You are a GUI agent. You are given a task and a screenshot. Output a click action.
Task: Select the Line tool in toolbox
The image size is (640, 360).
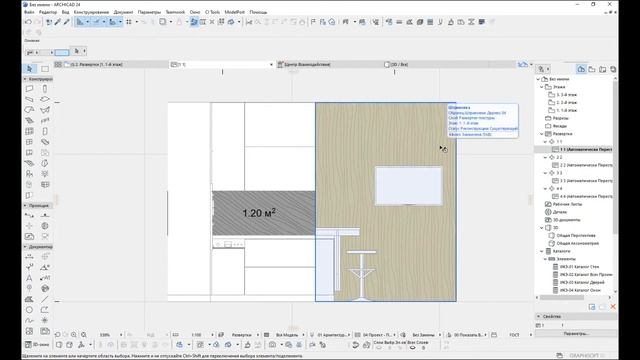45,299
